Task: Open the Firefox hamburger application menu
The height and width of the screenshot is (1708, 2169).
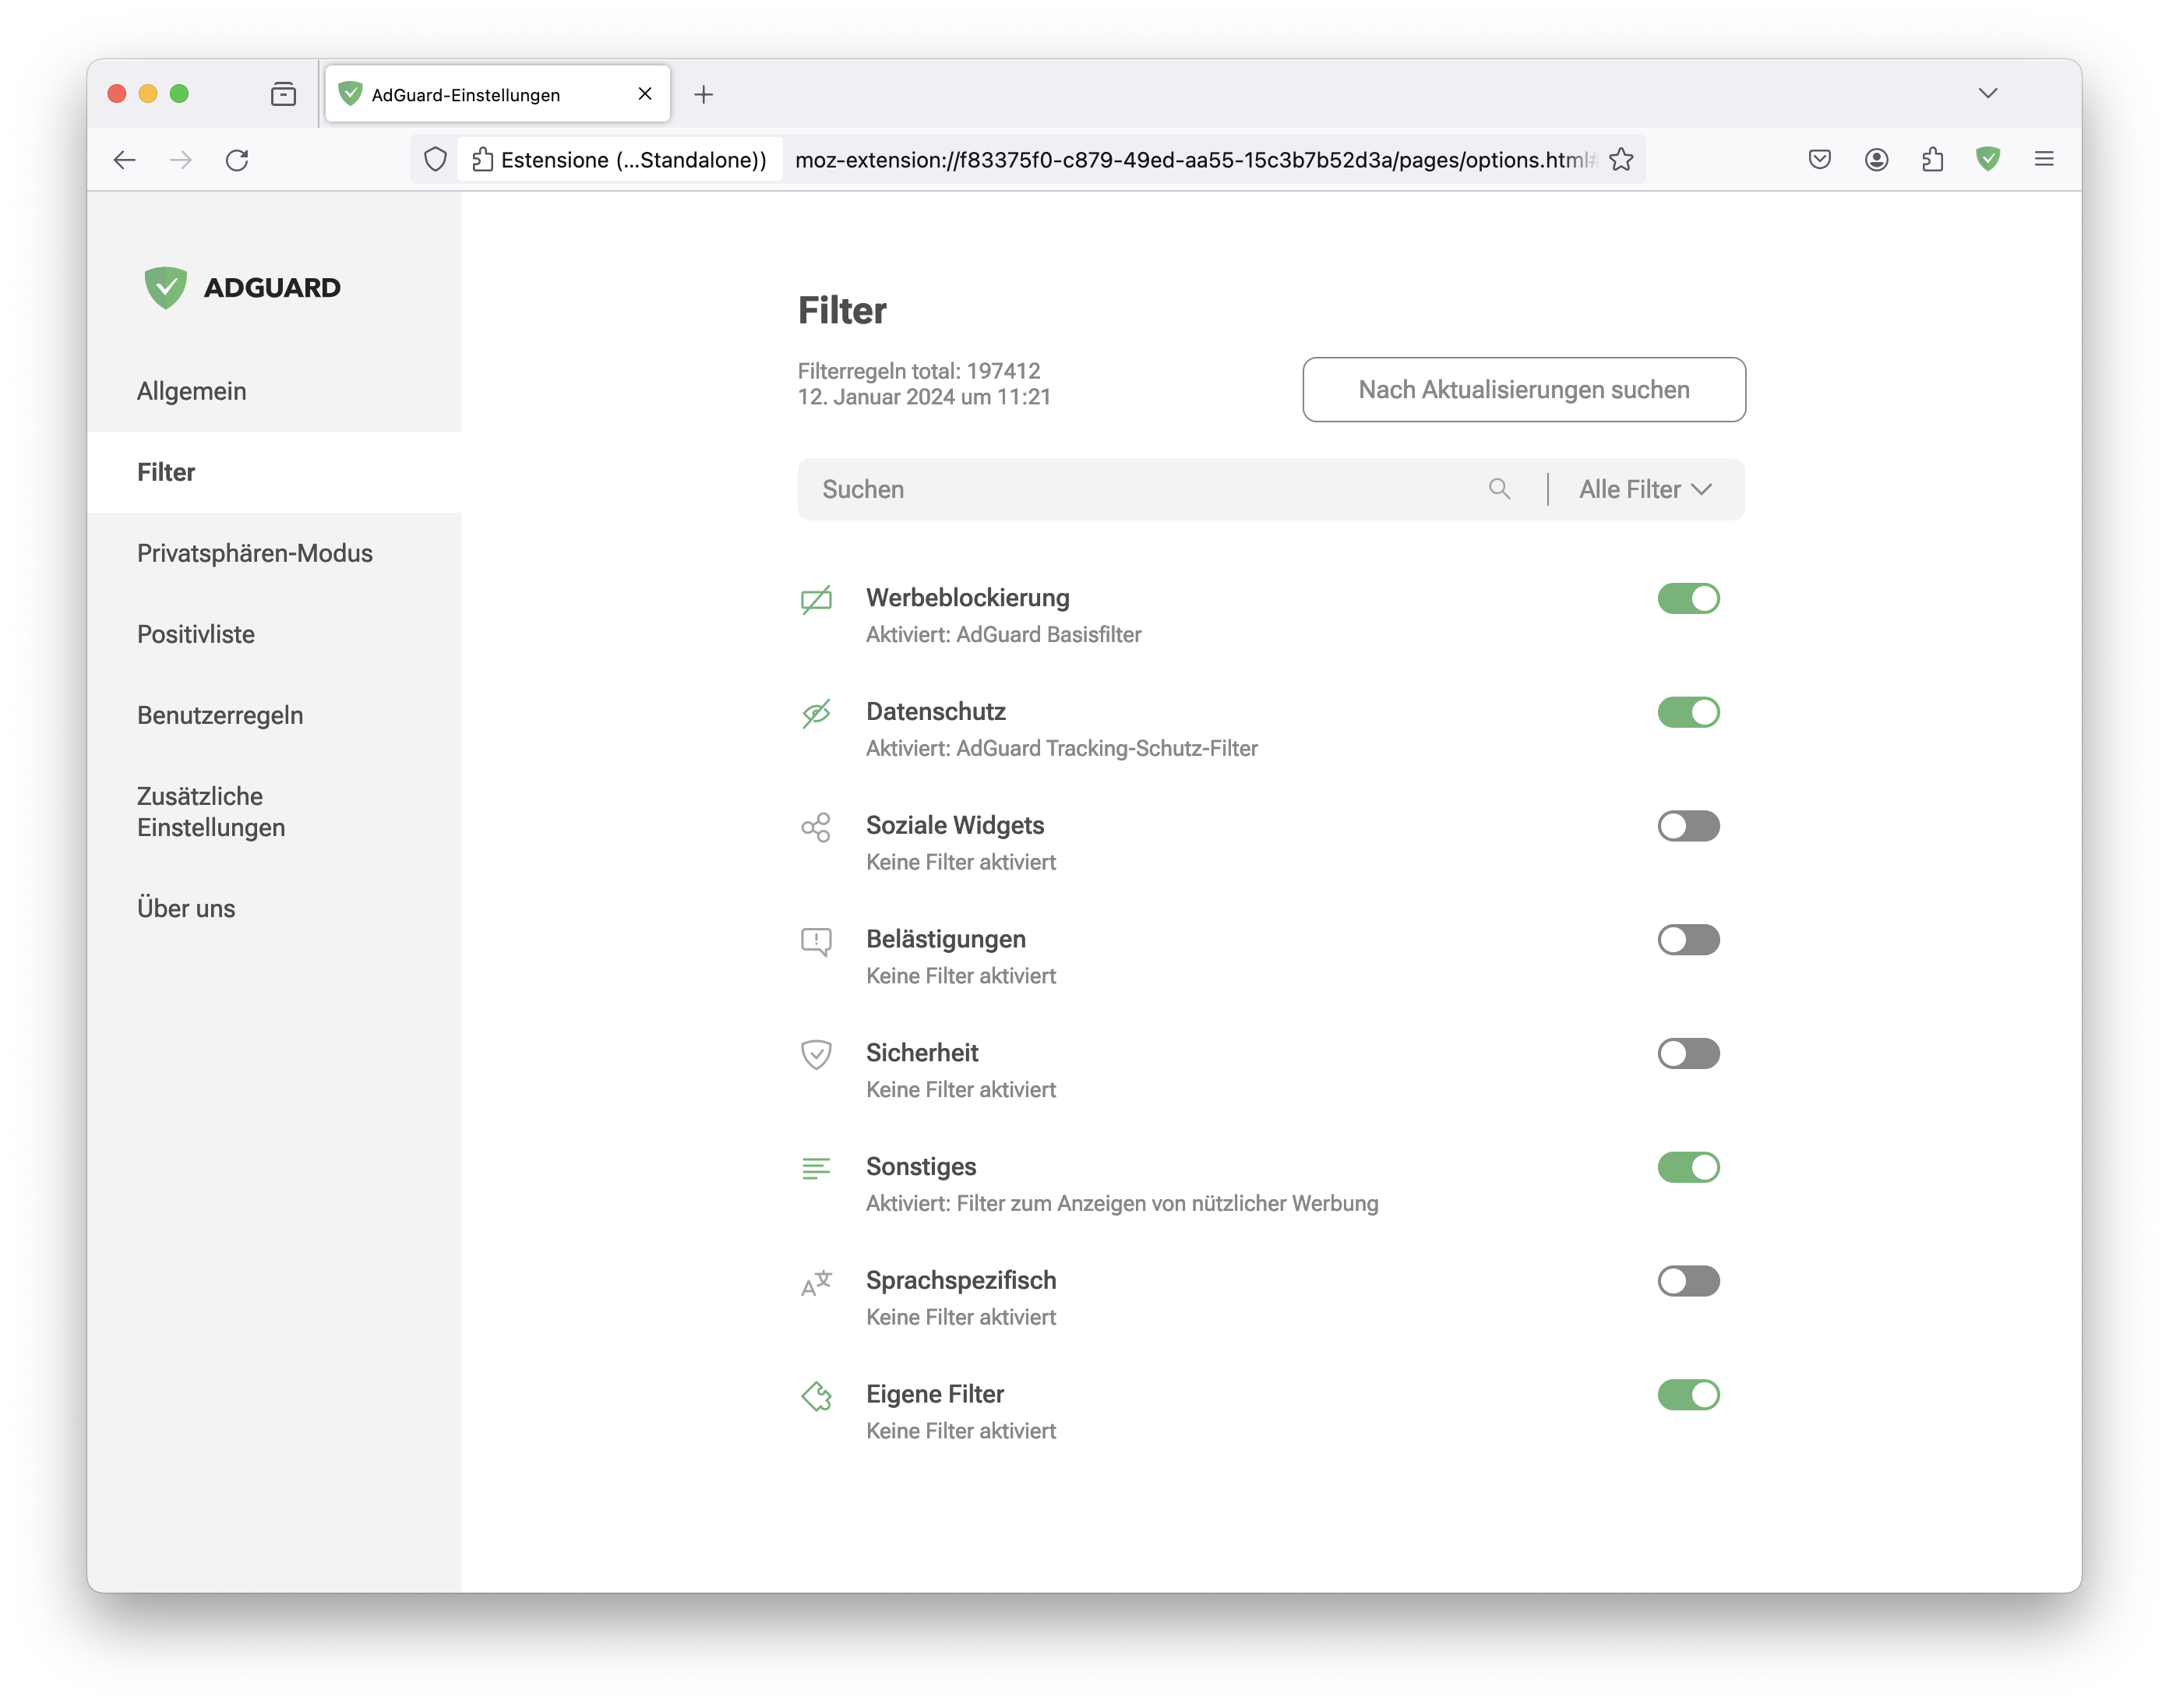Action: click(x=2043, y=159)
